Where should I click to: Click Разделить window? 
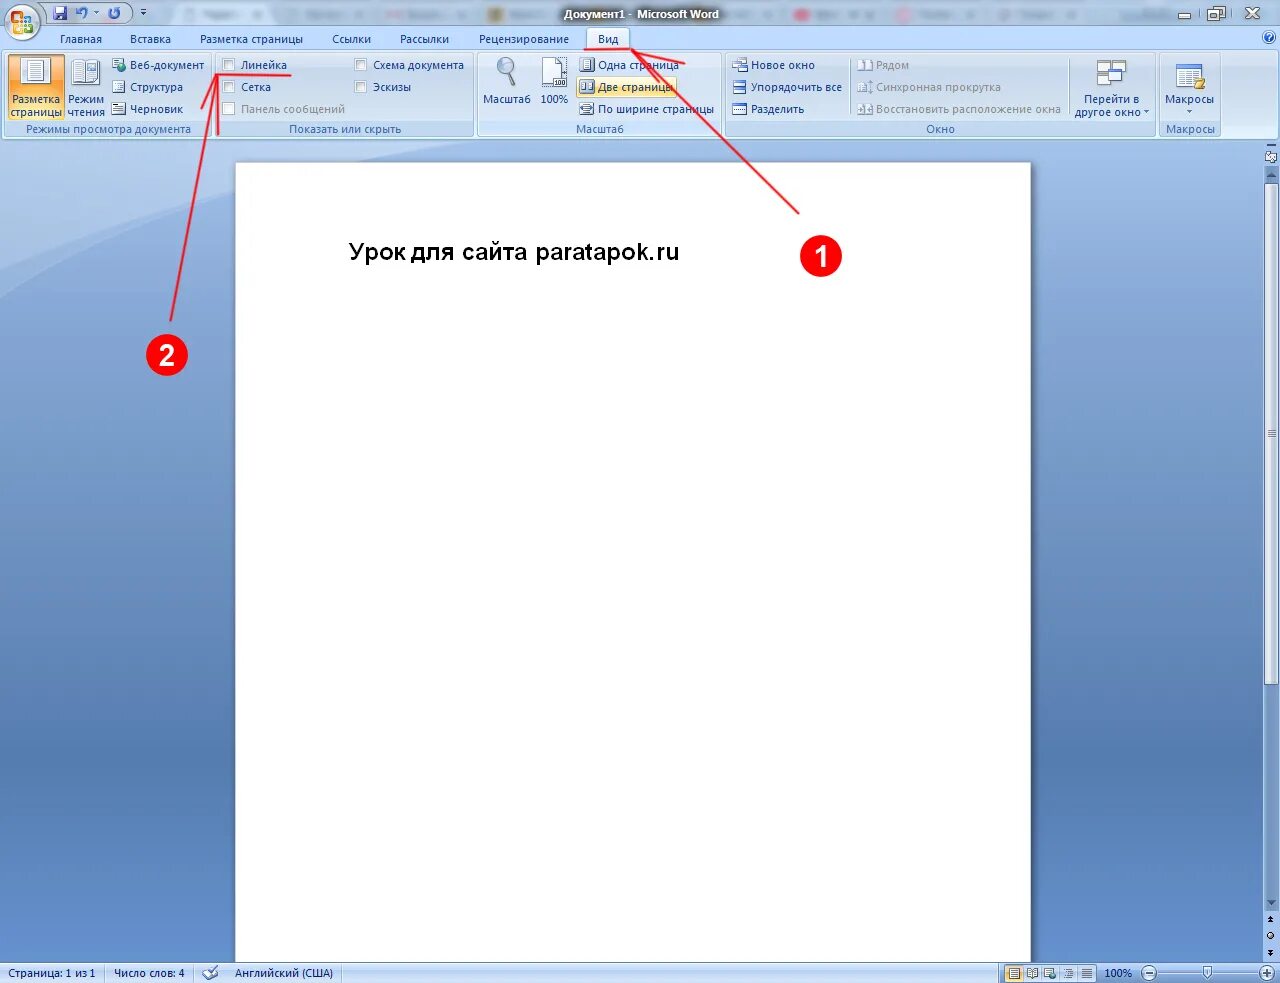click(768, 109)
